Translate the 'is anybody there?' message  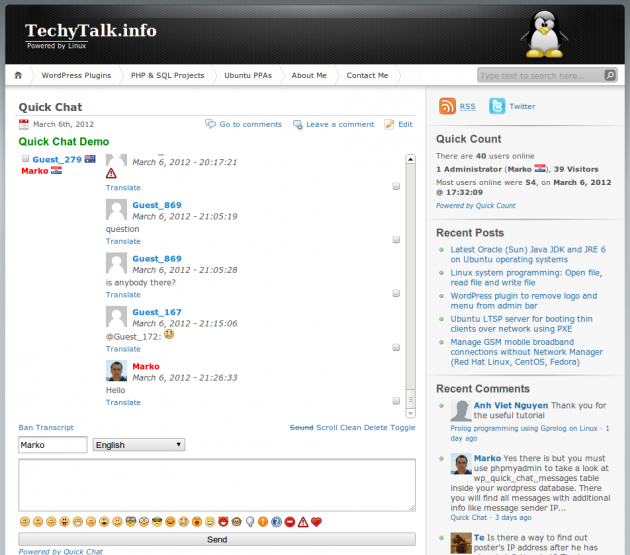(123, 295)
